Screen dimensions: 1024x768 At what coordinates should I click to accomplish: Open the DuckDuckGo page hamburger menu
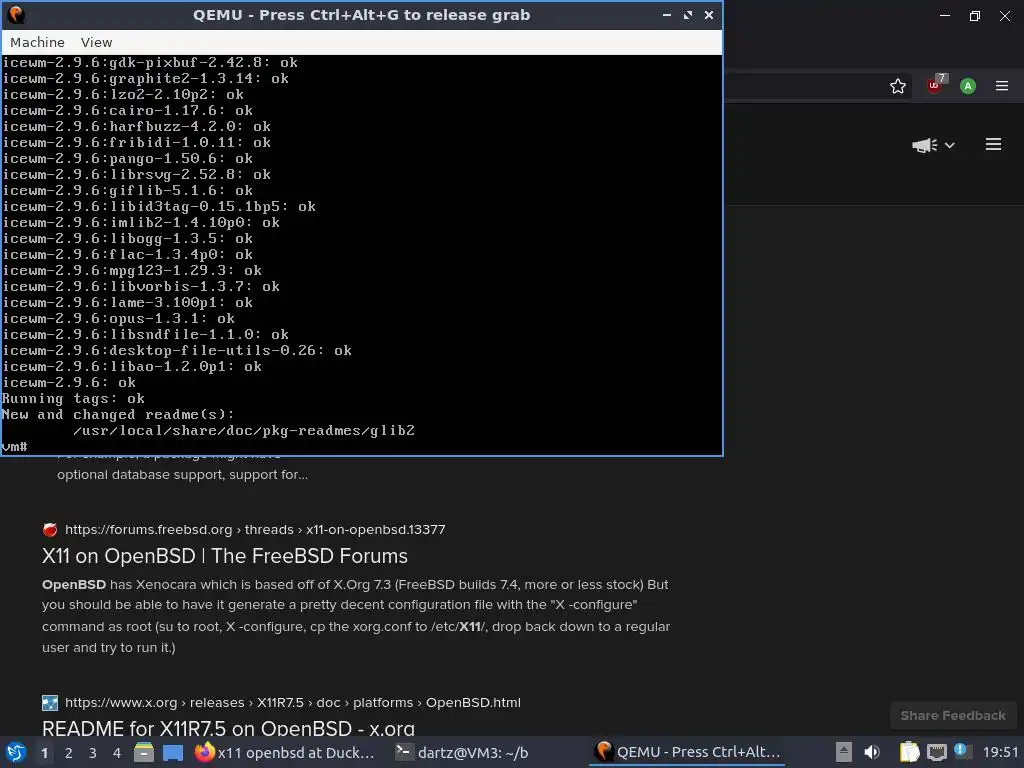click(993, 144)
